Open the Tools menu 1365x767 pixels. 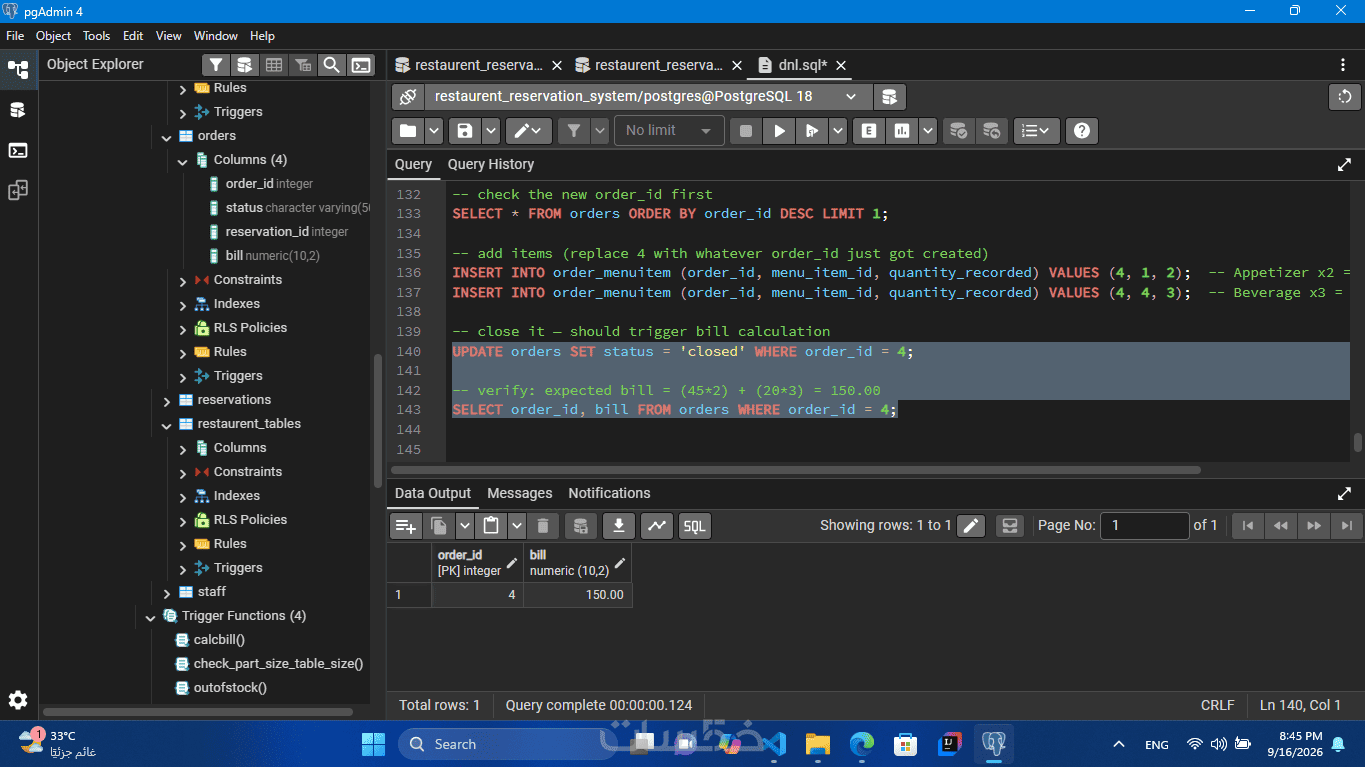tap(96, 35)
